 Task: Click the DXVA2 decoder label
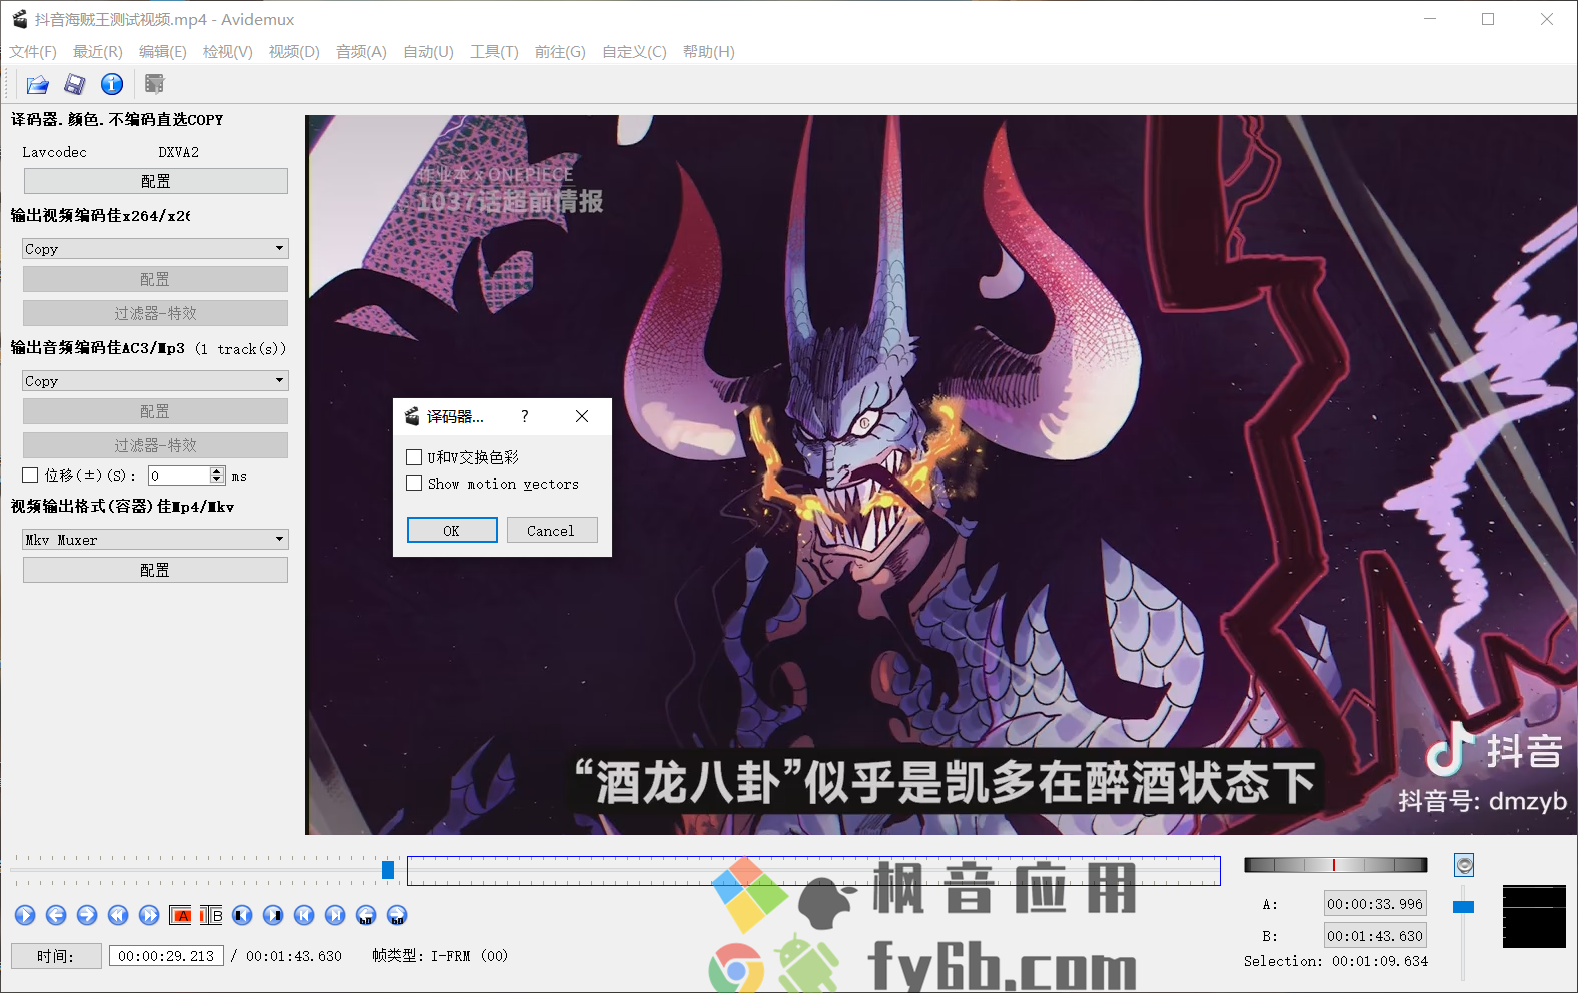click(179, 152)
